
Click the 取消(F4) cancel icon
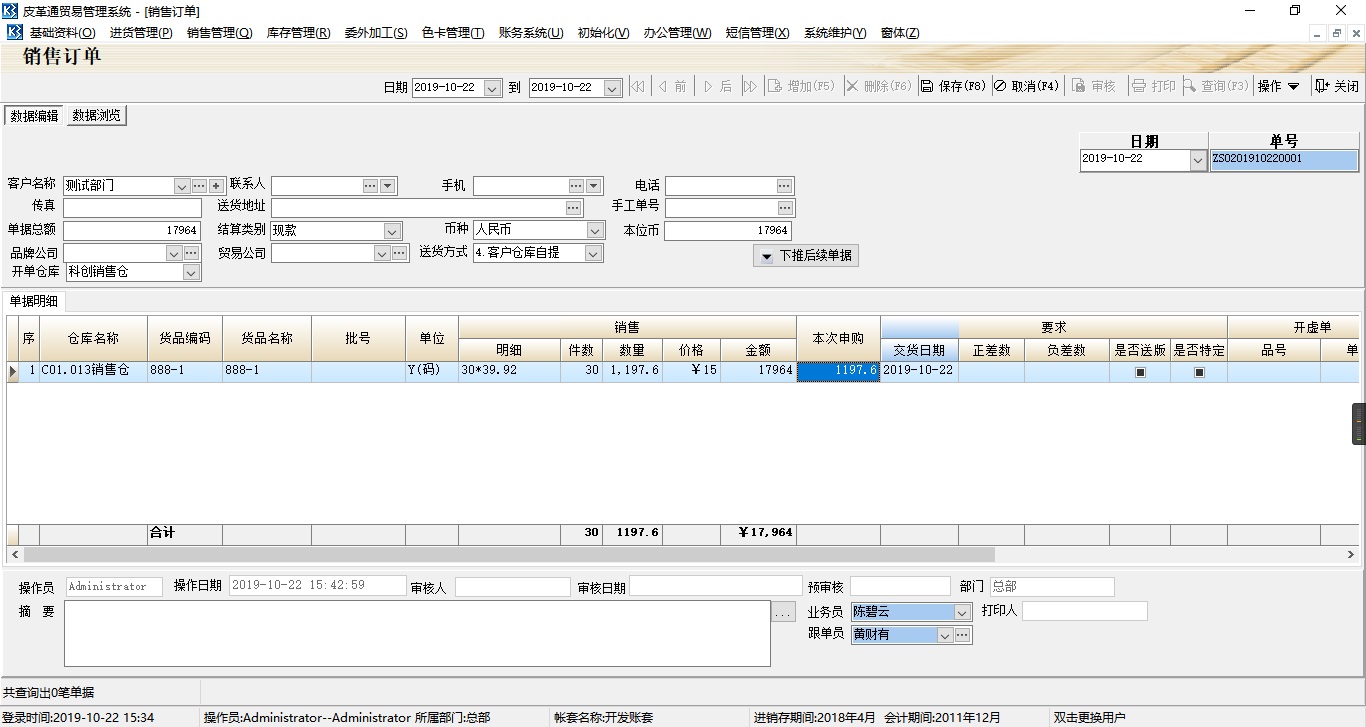pyautogui.click(x=999, y=86)
